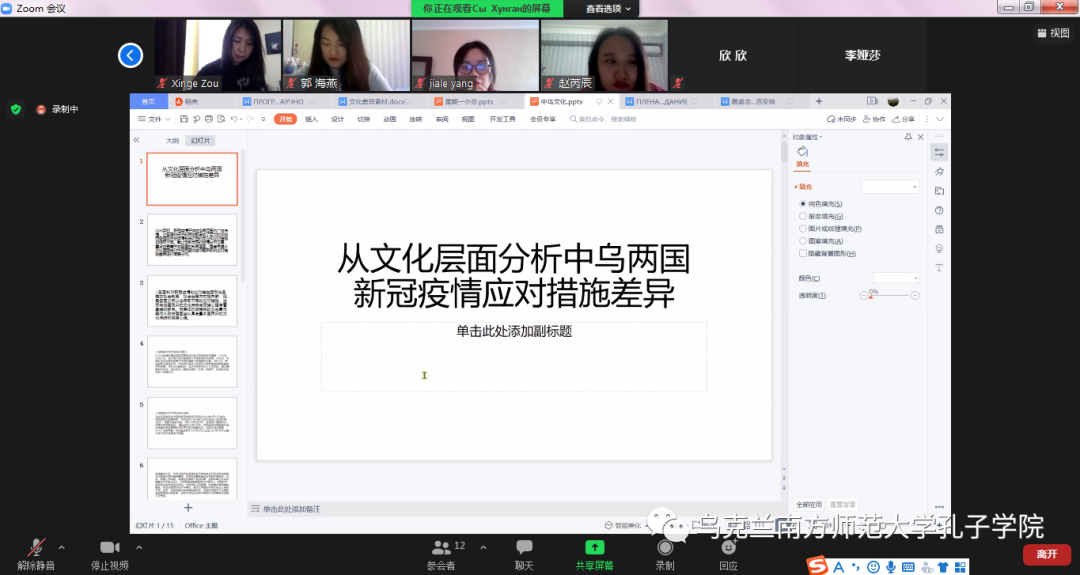Click the 透明度 transparency slider handle
This screenshot has height=575, width=1080.
tap(871, 296)
